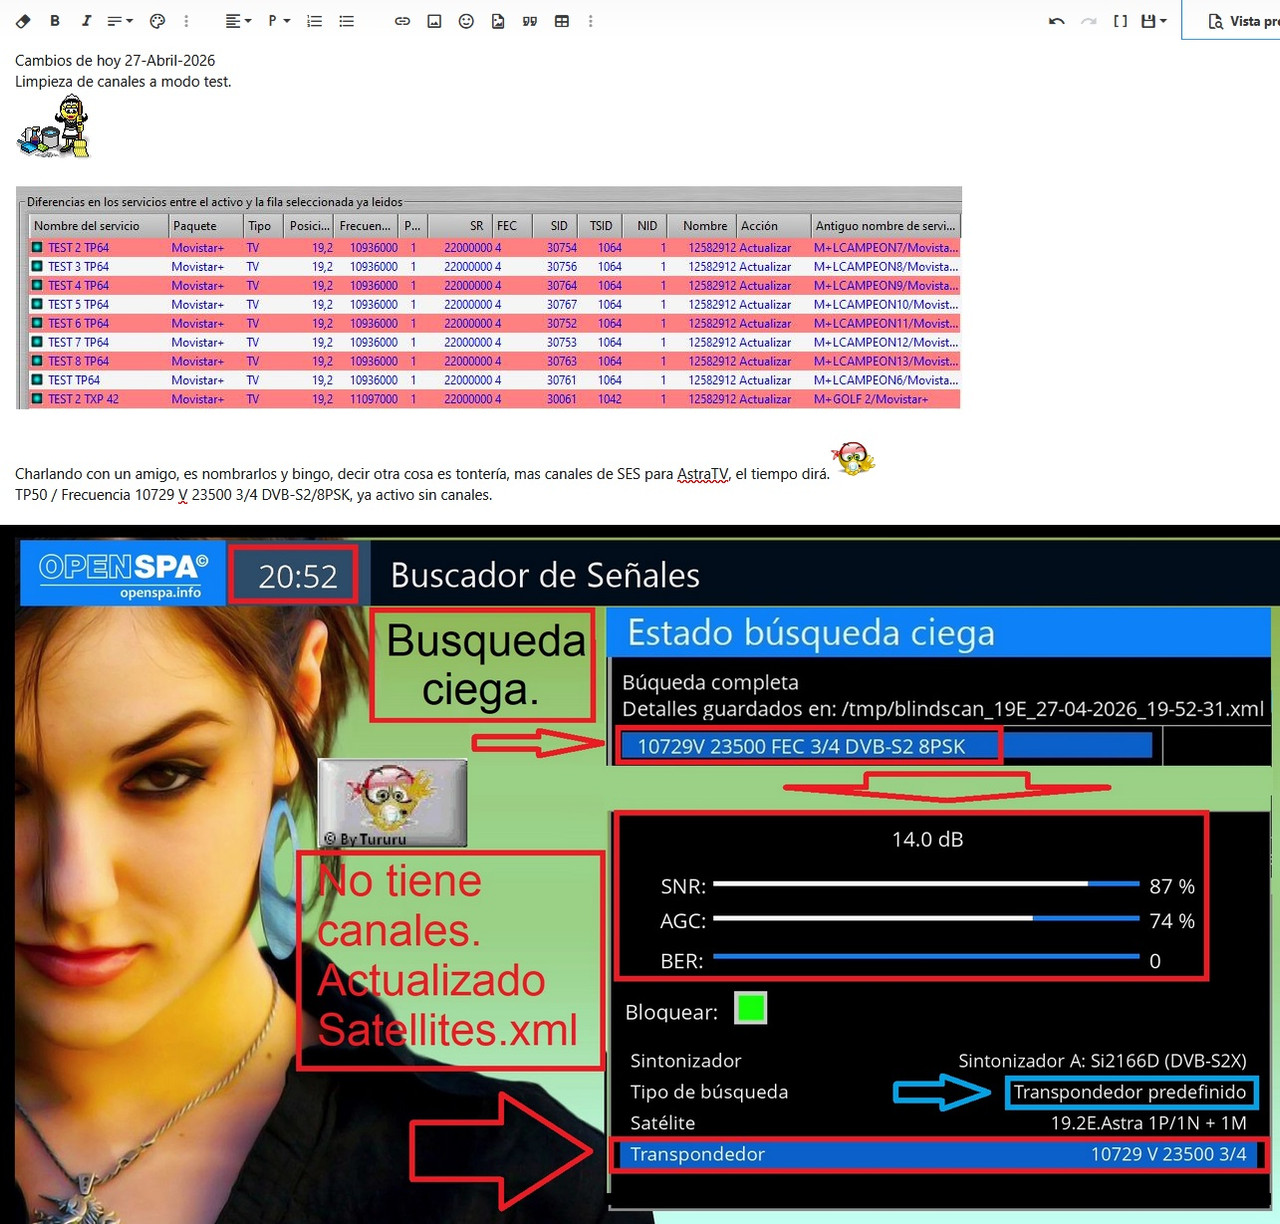The height and width of the screenshot is (1224, 1280).
Task: Toggle bold formatting
Action: tap(55, 21)
